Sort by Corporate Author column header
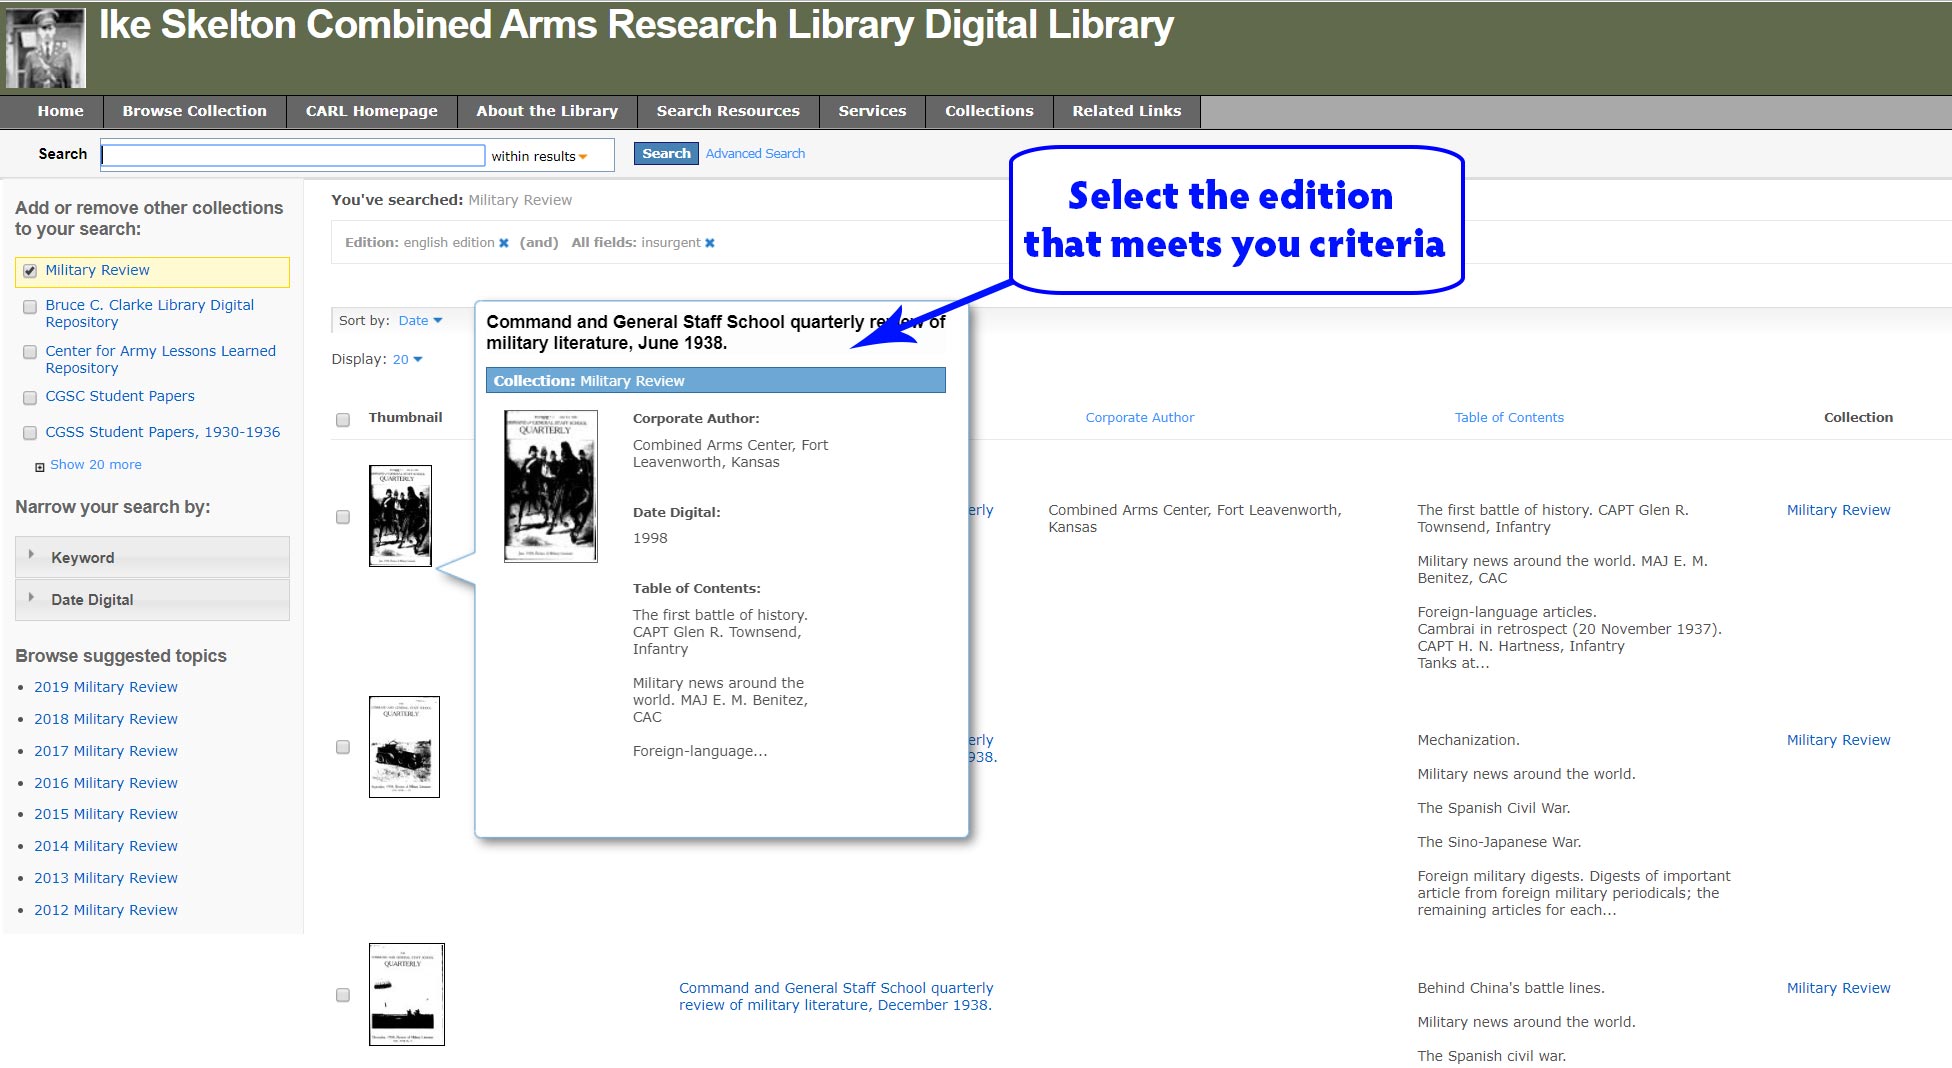 point(1139,418)
